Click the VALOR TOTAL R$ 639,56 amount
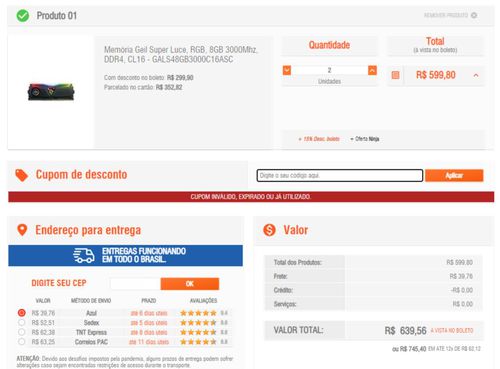 coord(406,331)
